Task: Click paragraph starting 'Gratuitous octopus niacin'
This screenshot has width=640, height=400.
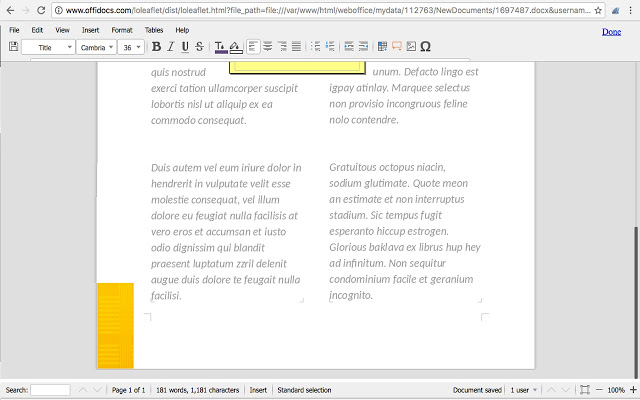Action: 405,231
